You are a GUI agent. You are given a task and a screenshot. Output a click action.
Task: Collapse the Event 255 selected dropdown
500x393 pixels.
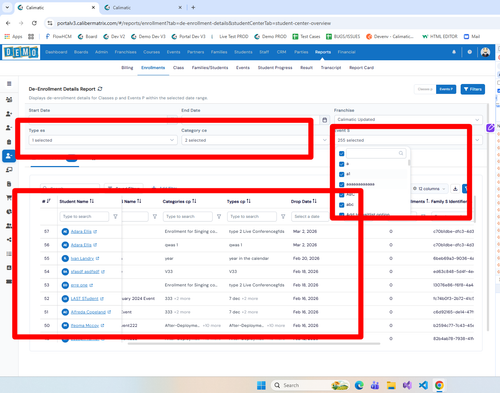coord(408,140)
